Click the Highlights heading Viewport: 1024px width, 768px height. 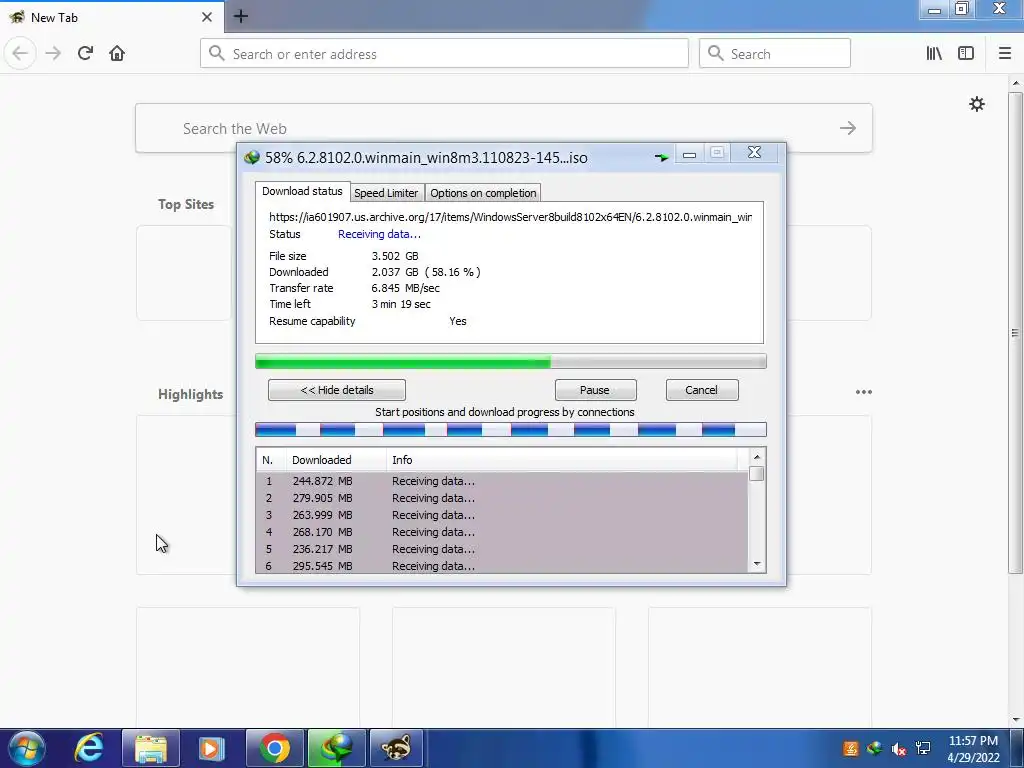pos(191,394)
